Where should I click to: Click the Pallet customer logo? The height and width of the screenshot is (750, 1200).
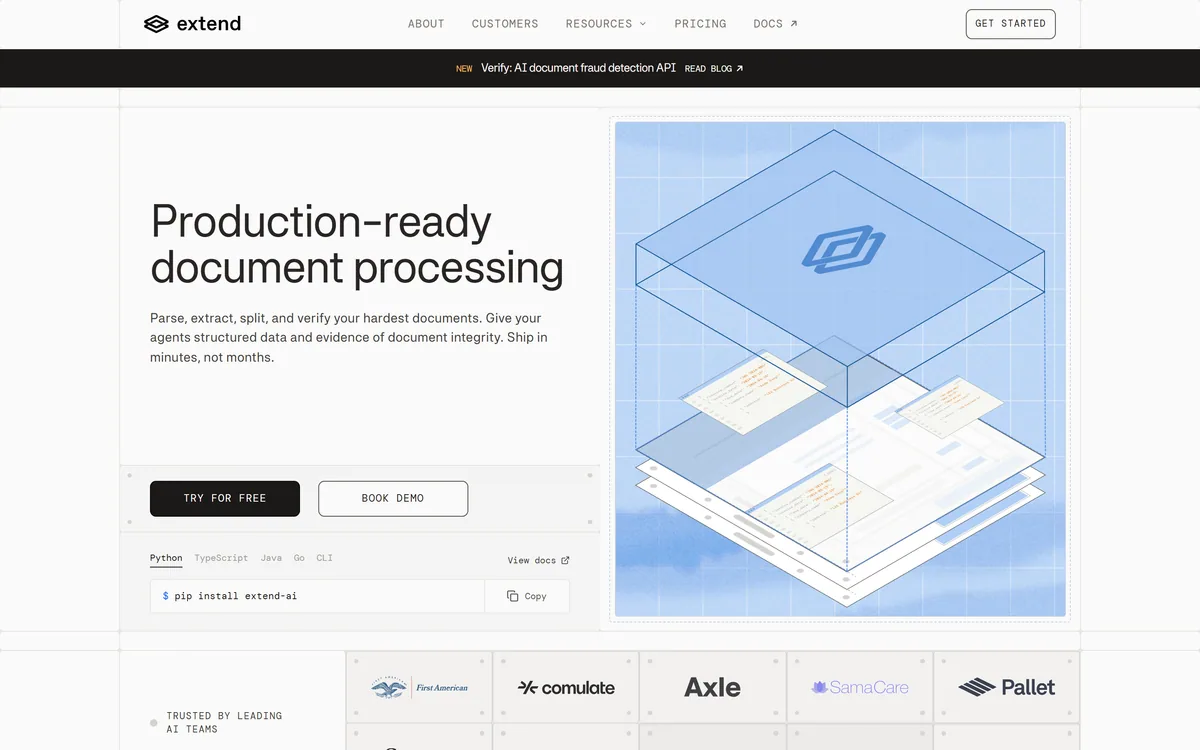1007,687
